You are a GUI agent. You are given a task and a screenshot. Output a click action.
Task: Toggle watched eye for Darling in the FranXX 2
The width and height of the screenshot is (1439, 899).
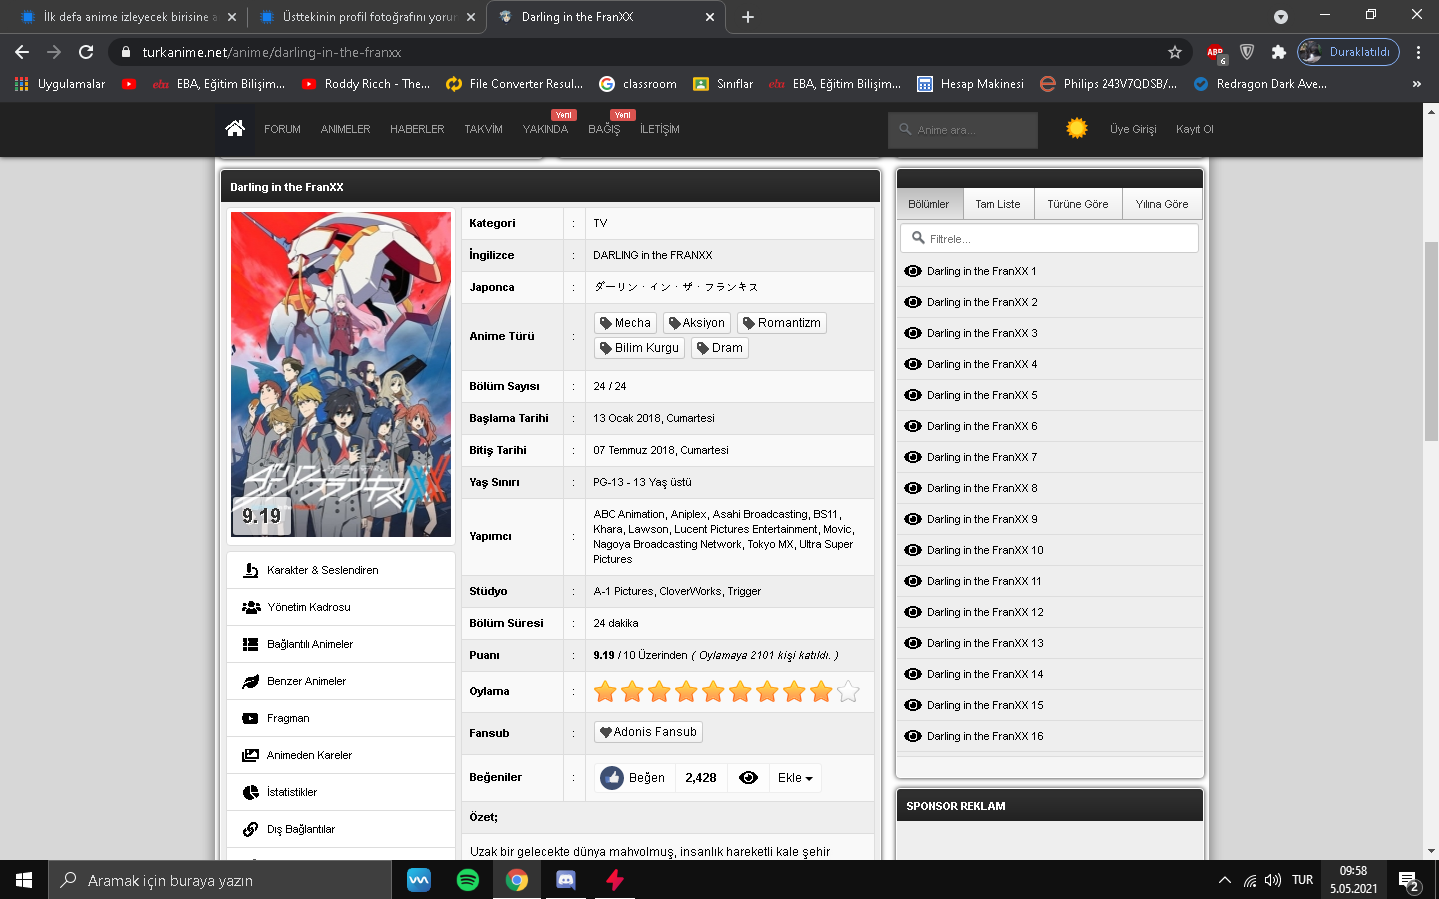point(913,302)
